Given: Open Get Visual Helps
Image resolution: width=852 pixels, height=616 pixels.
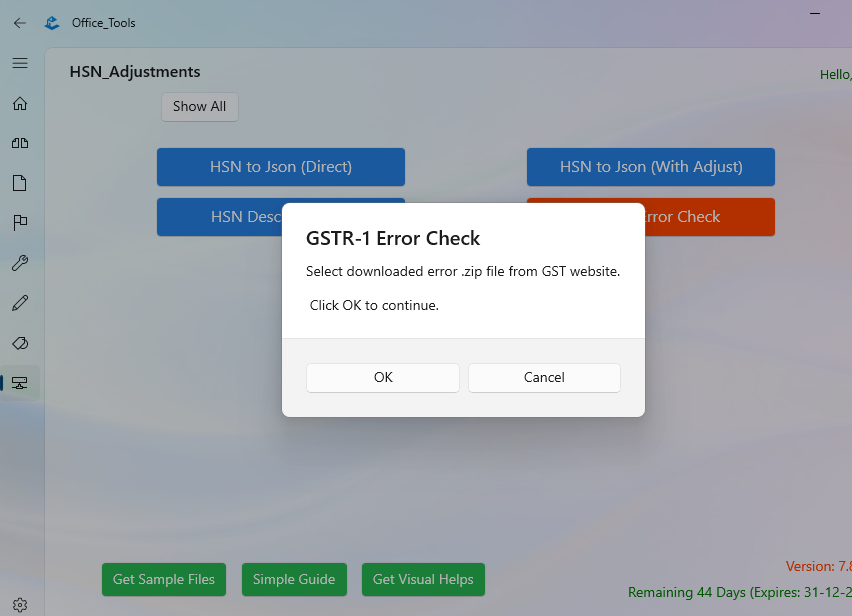Looking at the screenshot, I should (x=423, y=579).
